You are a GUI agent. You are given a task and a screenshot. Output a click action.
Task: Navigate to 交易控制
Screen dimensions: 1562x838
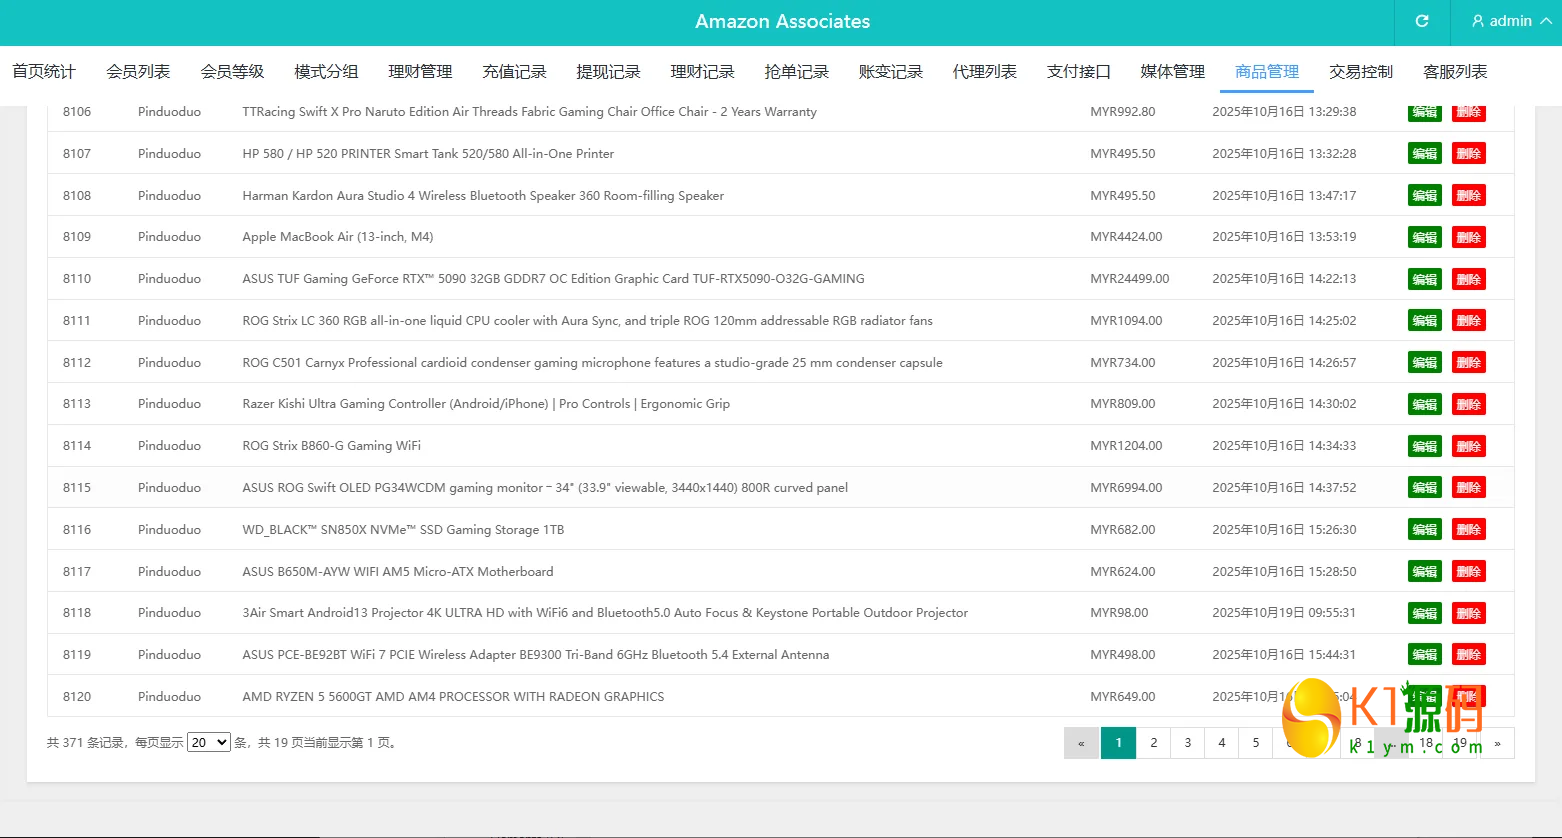[1360, 71]
